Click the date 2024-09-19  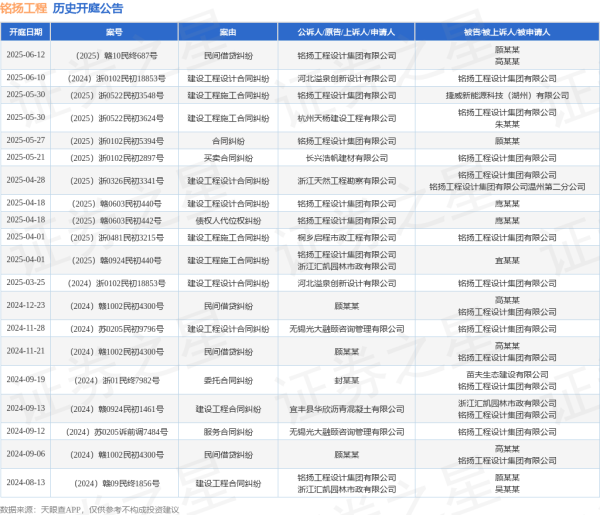(26, 380)
